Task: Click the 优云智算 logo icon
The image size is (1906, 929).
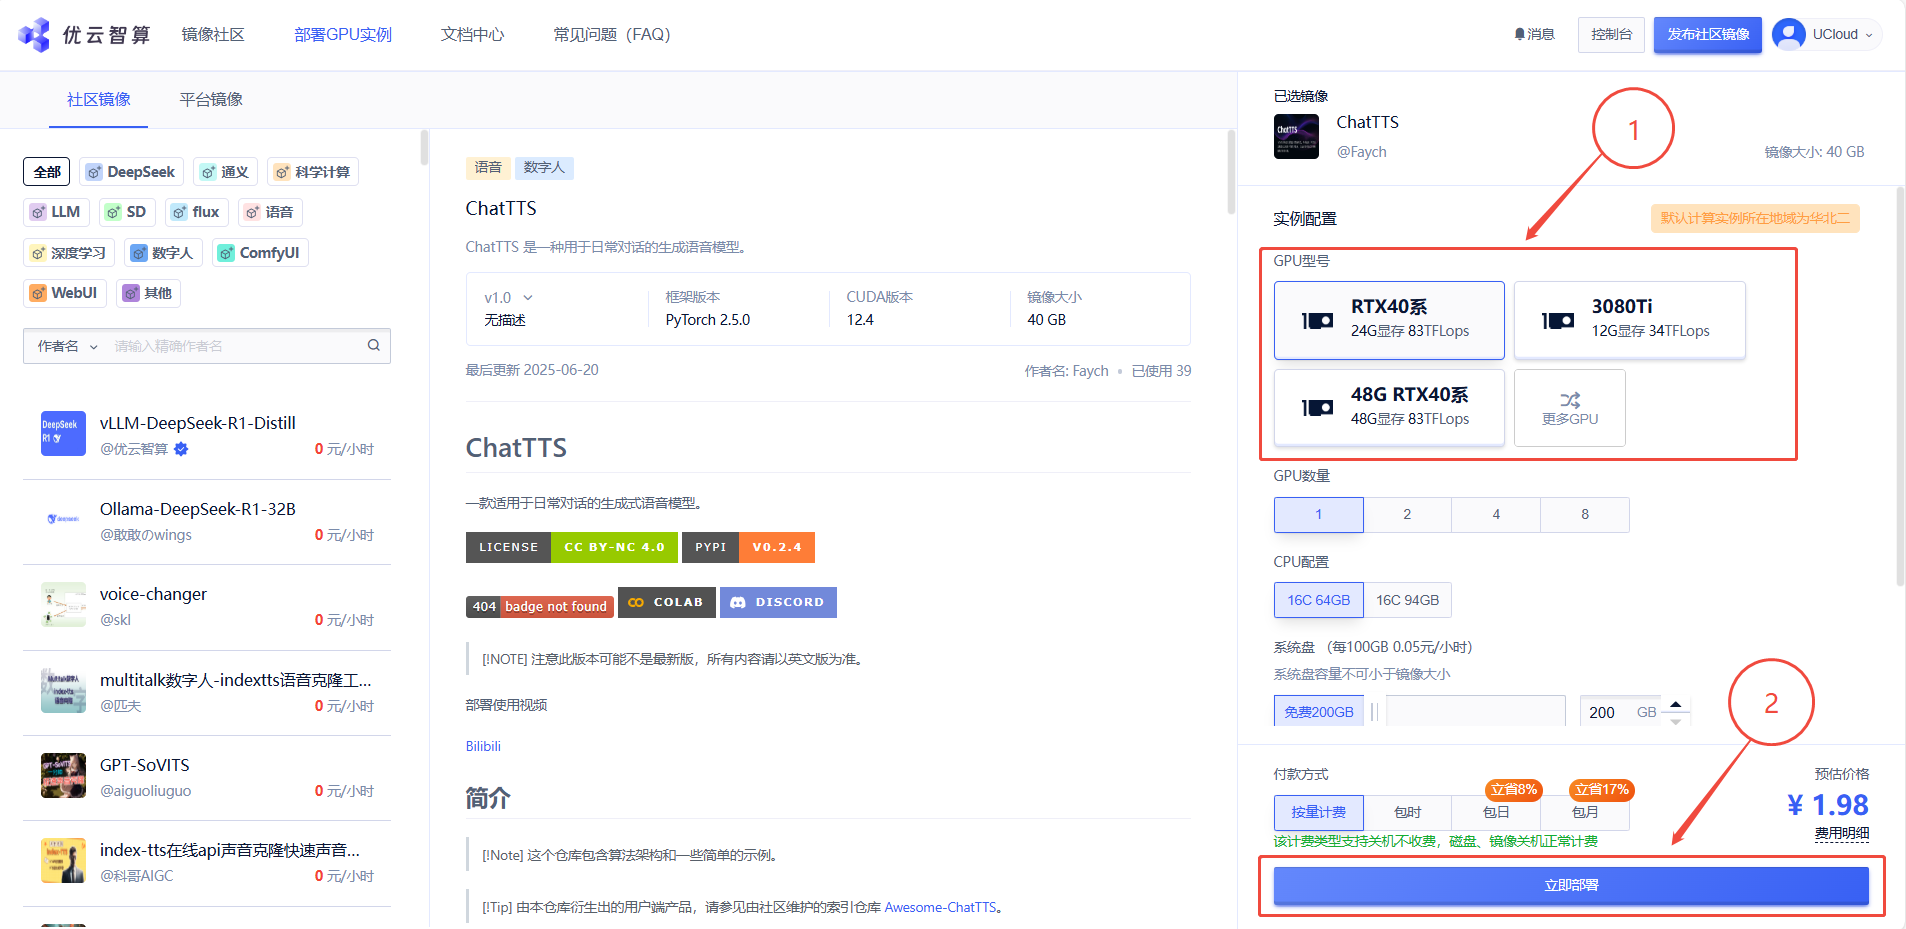Action: point(34,35)
